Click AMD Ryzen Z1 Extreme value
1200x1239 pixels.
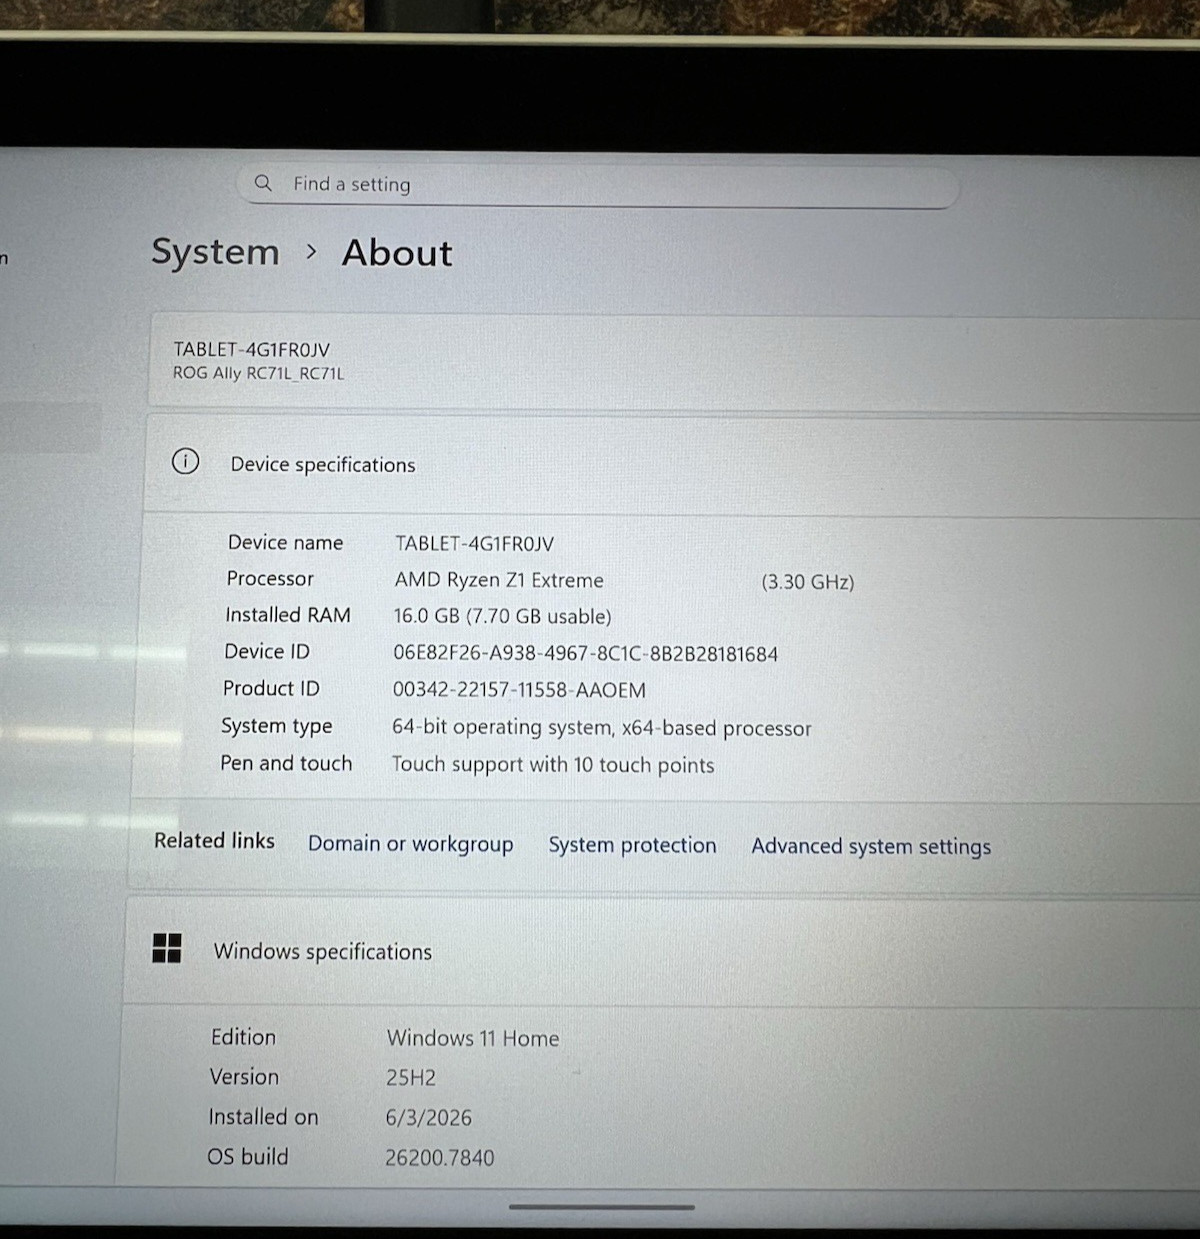[x=499, y=580]
